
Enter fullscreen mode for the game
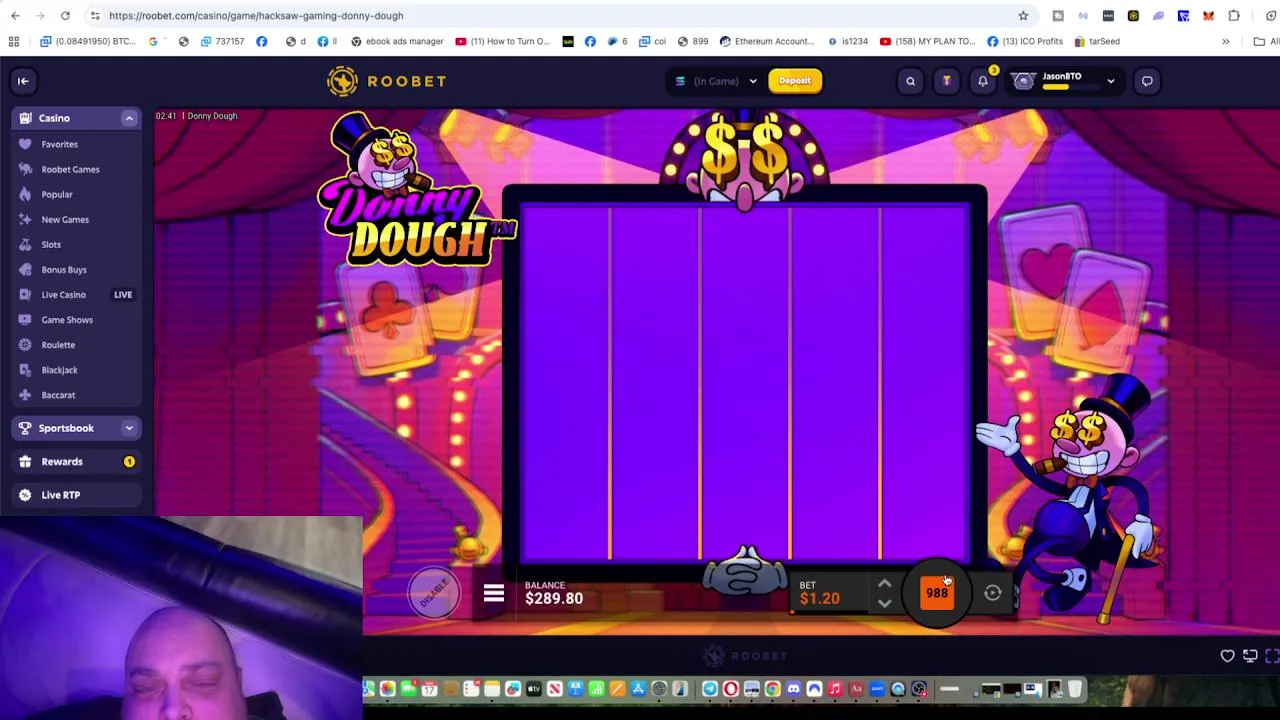[x=1272, y=656]
